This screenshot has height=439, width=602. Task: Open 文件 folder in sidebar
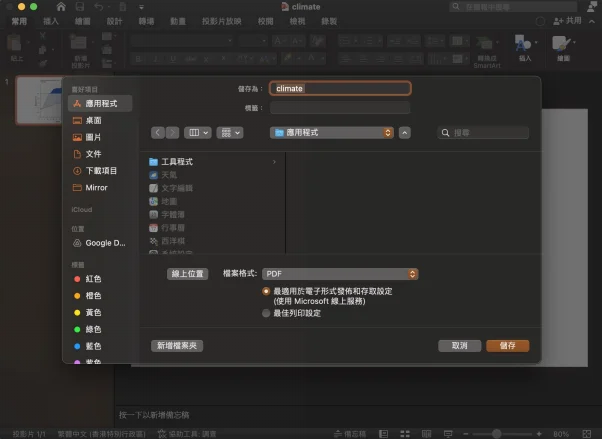(x=100, y=154)
